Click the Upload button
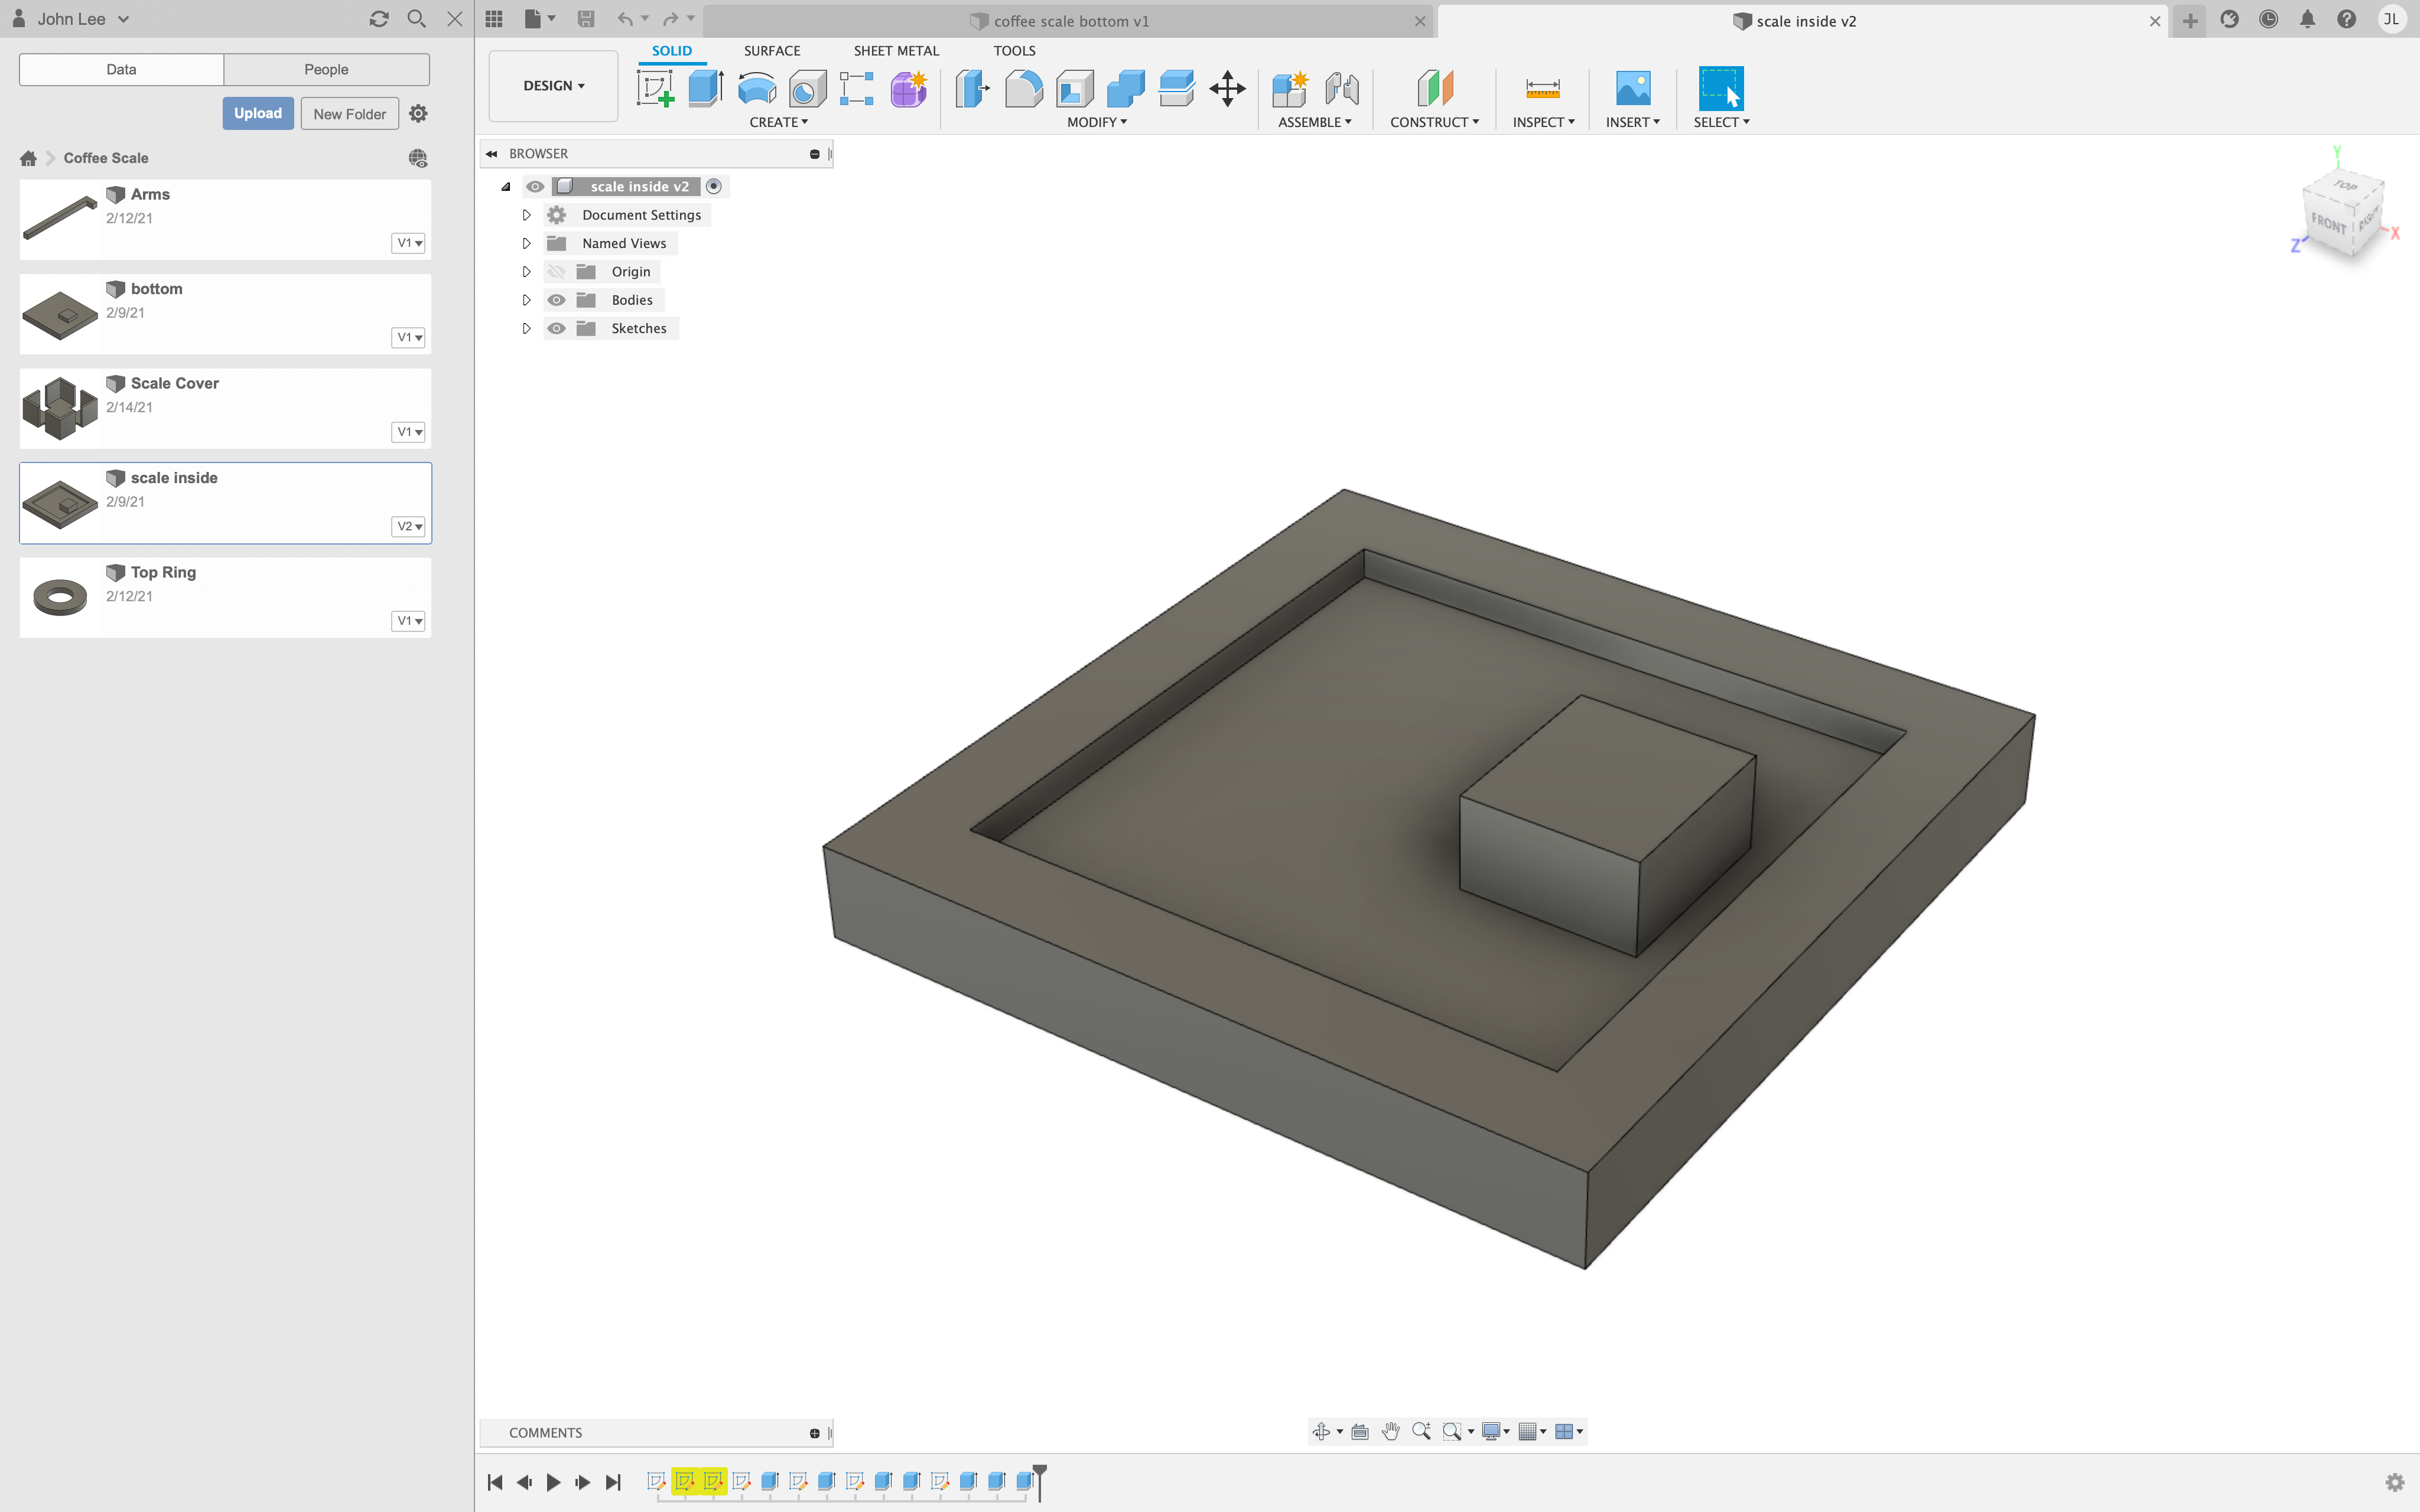The image size is (2420, 1512). (x=257, y=113)
